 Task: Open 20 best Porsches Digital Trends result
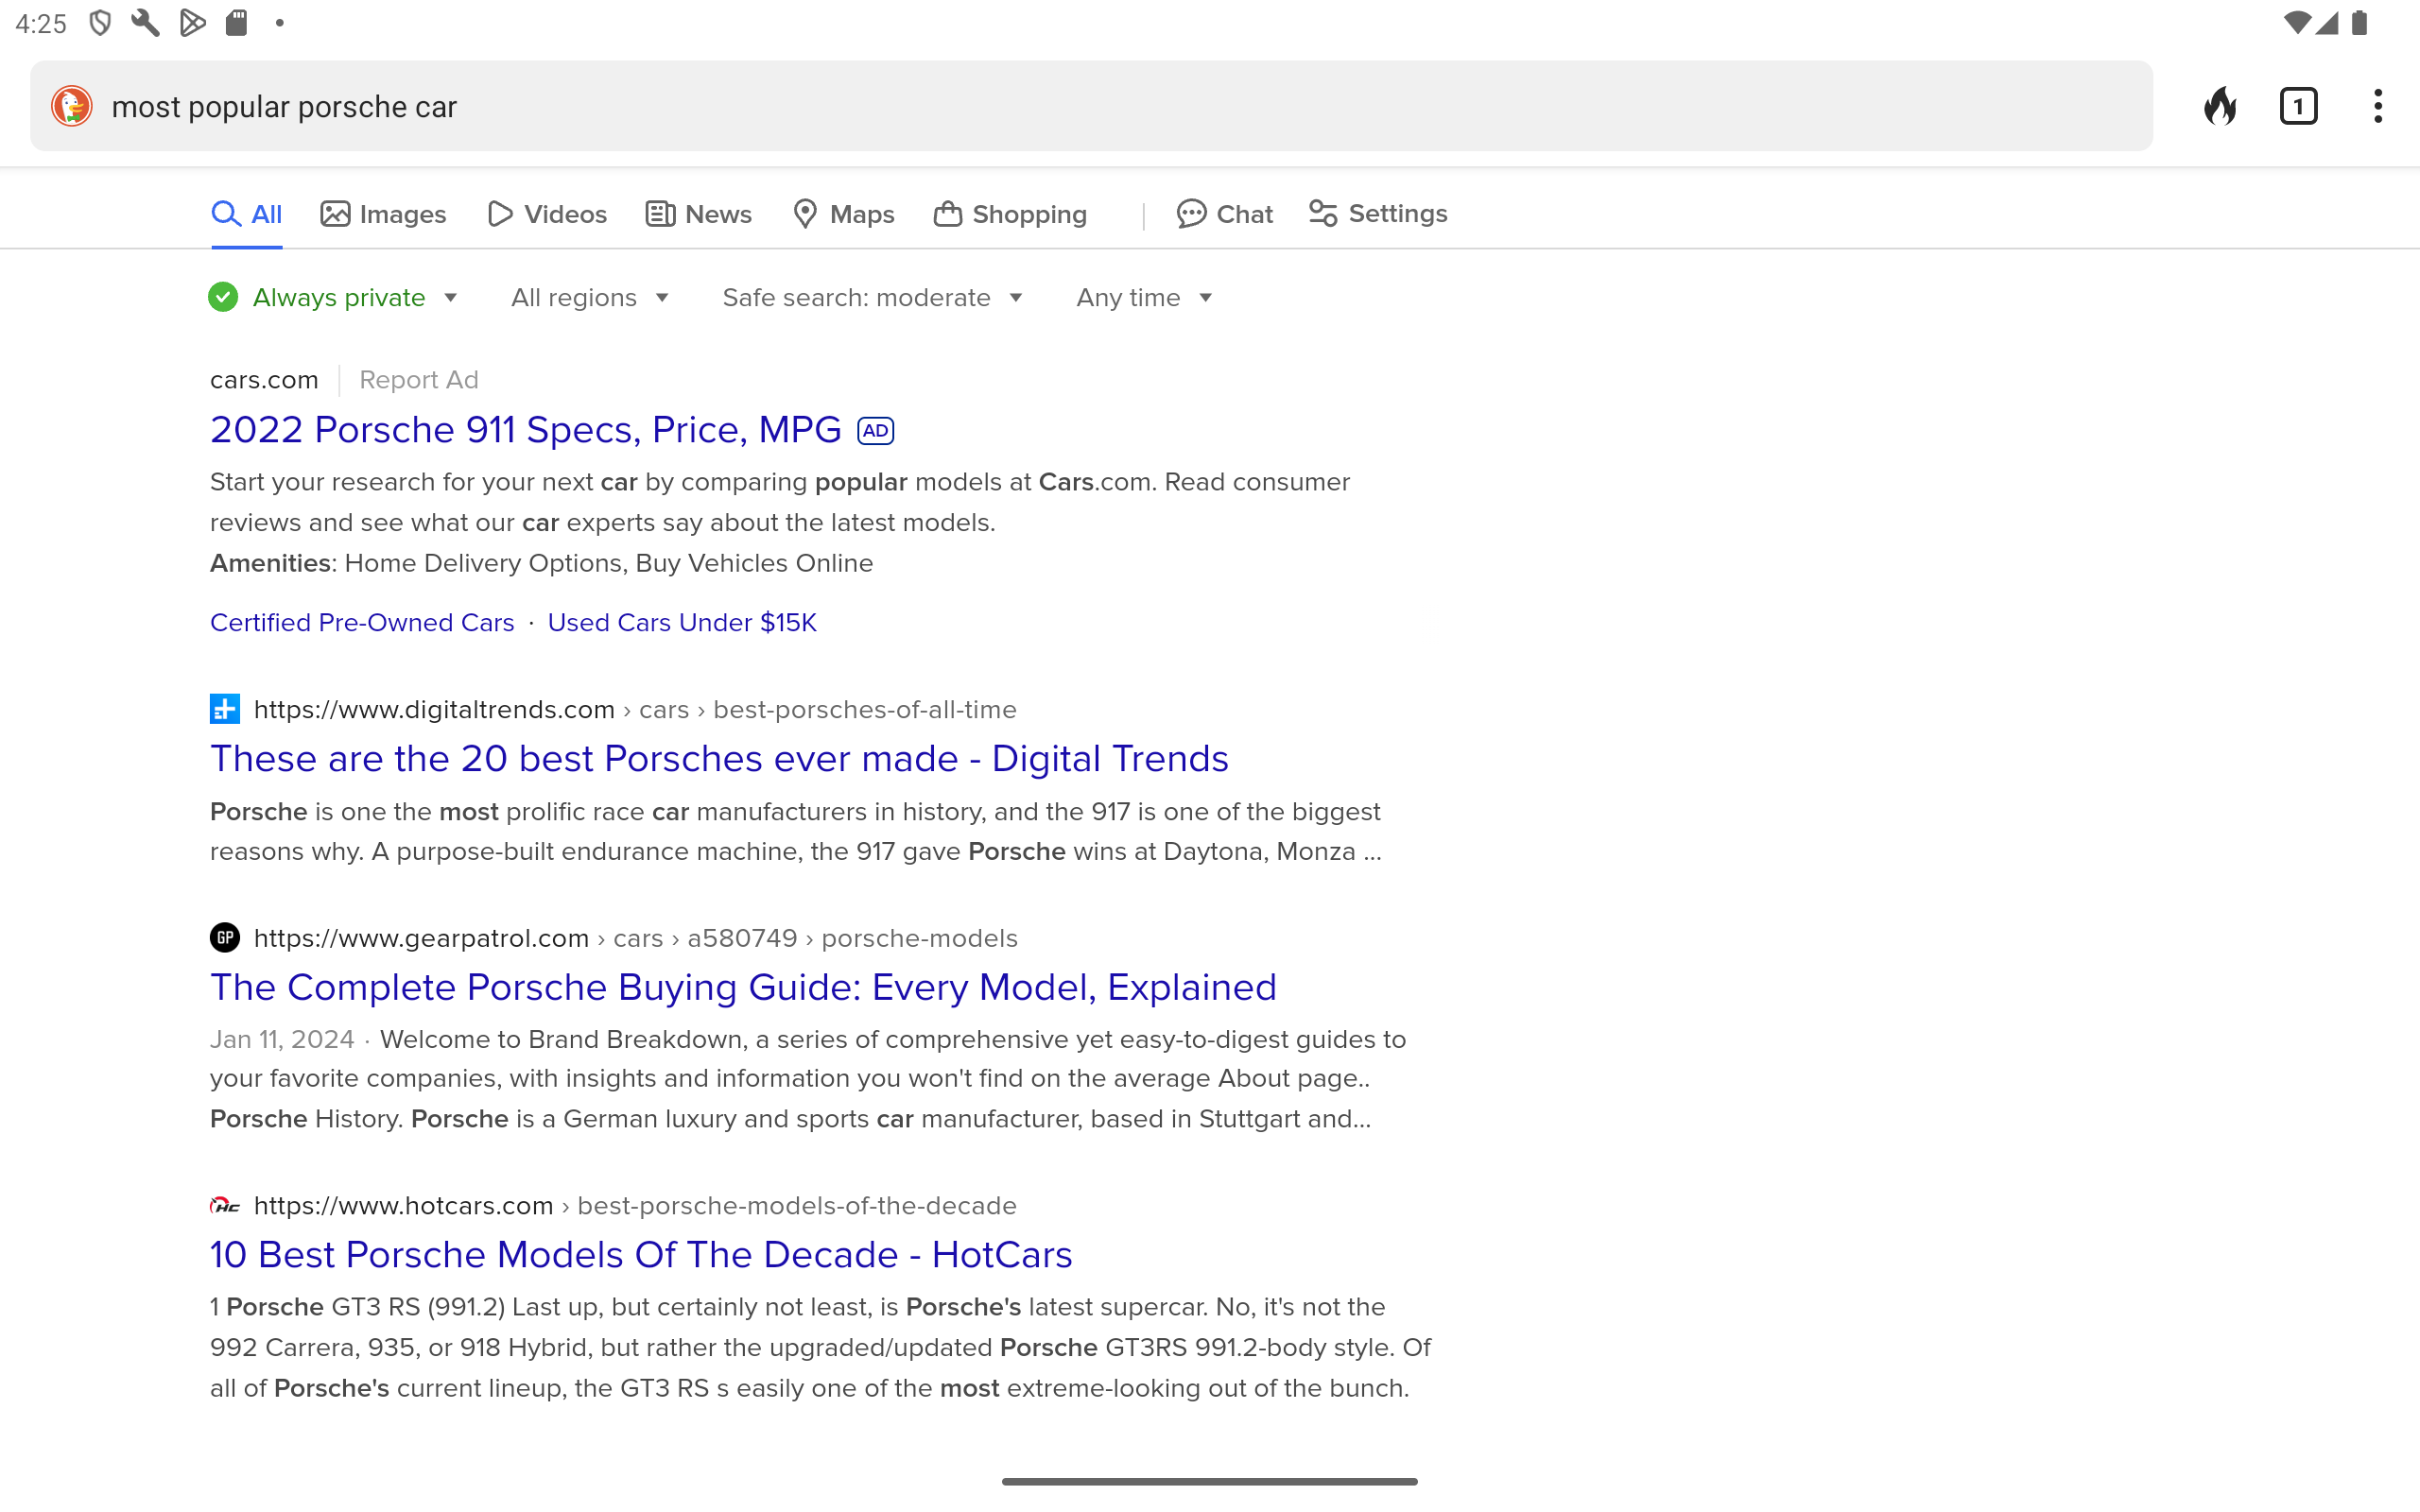tap(719, 759)
